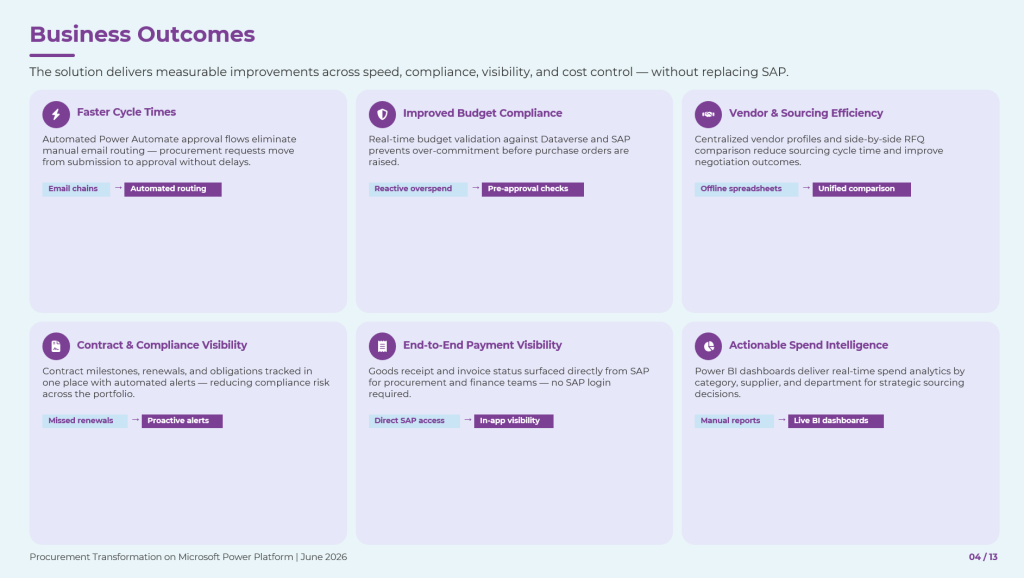1024x578 pixels.
Task: Click the pie chart Spend Intelligence icon
Action: coord(708,346)
